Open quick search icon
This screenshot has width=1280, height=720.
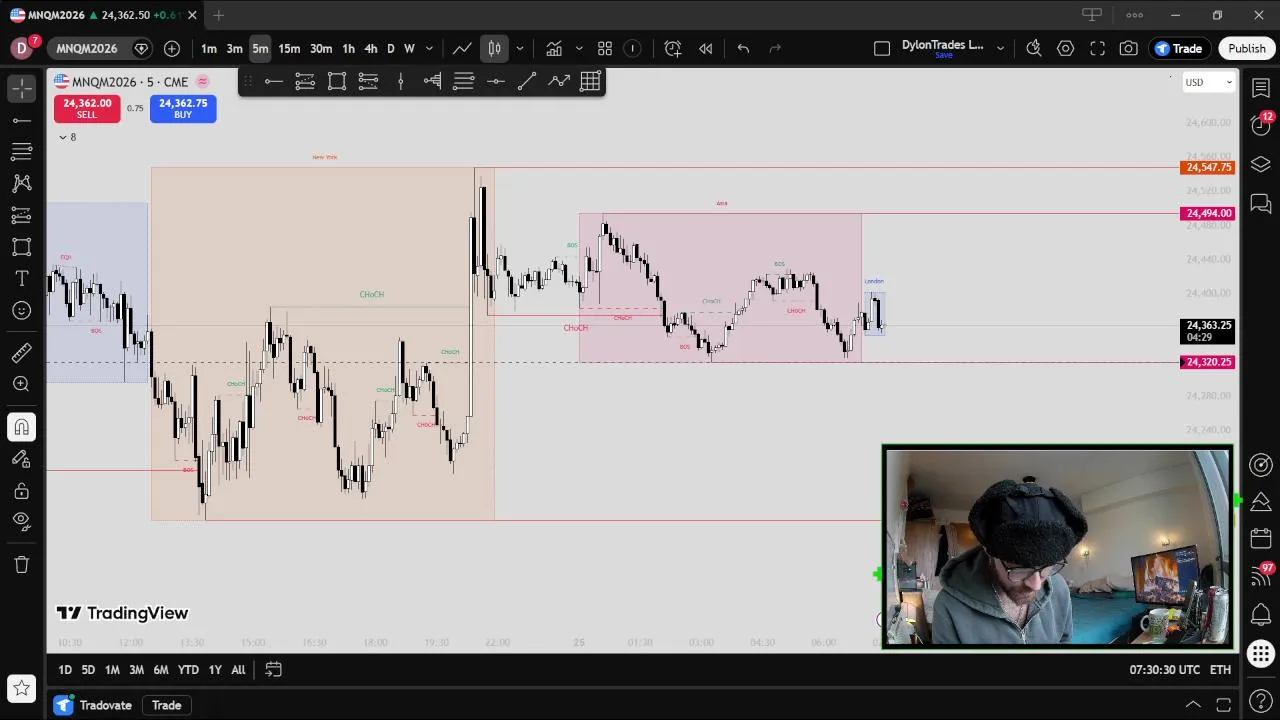pos(1034,48)
